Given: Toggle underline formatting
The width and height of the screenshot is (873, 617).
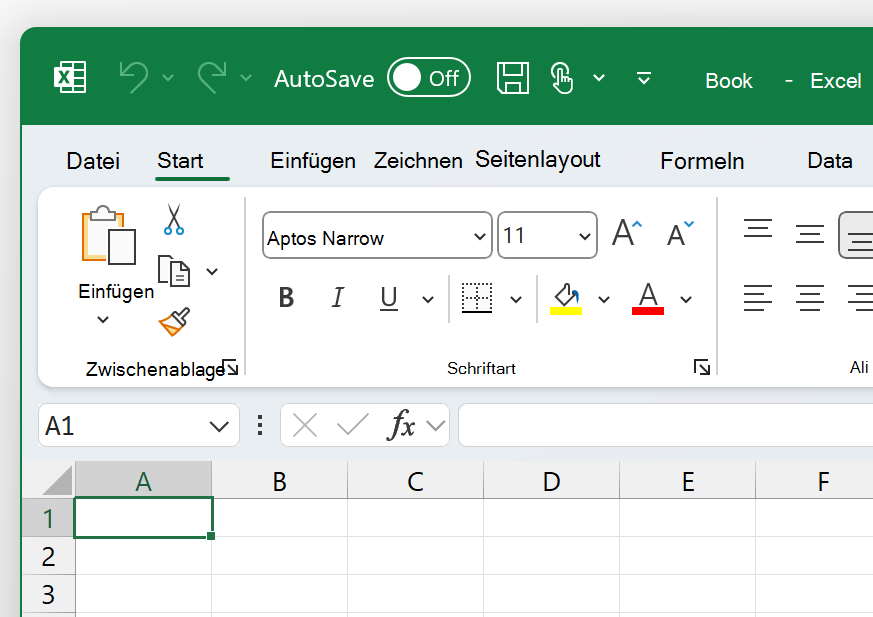Looking at the screenshot, I should click(x=389, y=298).
